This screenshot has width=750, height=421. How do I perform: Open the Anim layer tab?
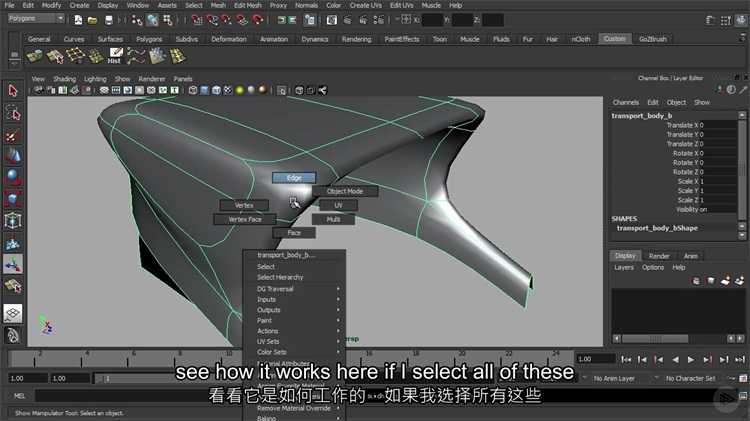point(690,256)
